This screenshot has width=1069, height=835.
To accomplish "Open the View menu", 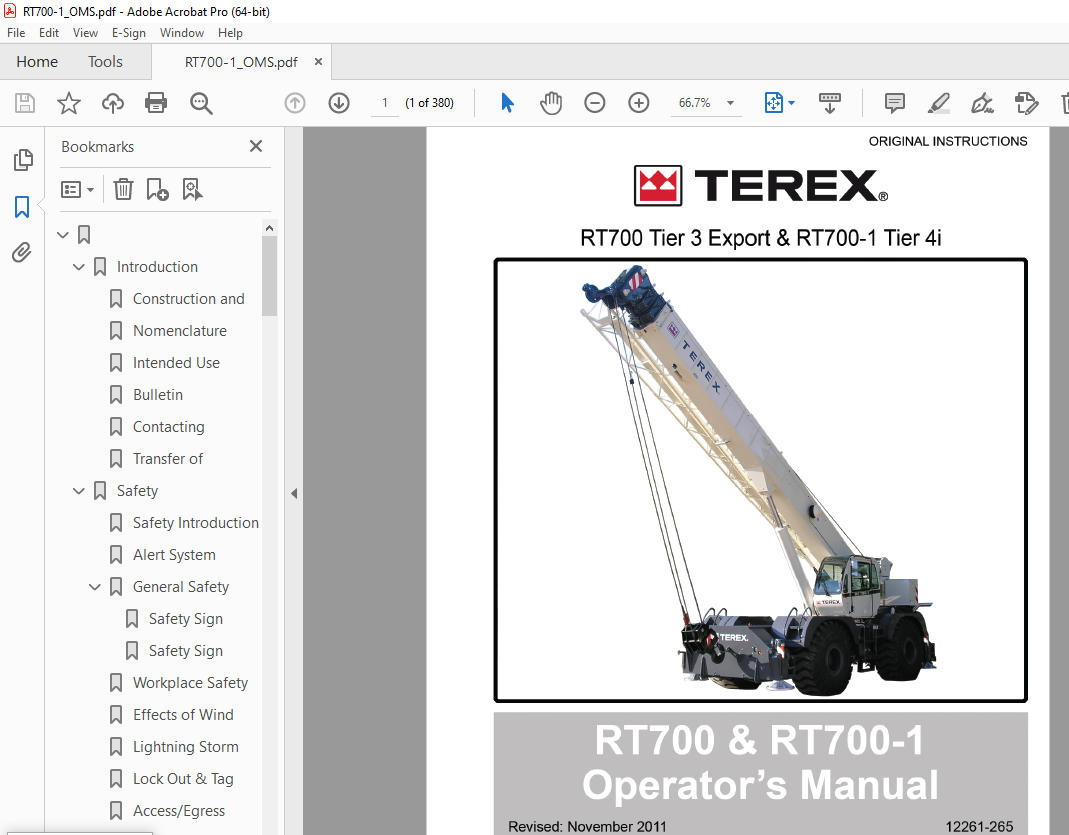I will coord(85,33).
